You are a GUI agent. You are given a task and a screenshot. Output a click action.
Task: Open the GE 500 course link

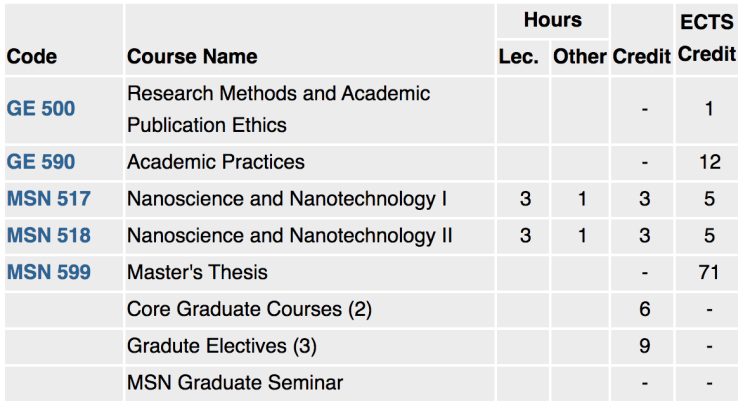coord(41,109)
